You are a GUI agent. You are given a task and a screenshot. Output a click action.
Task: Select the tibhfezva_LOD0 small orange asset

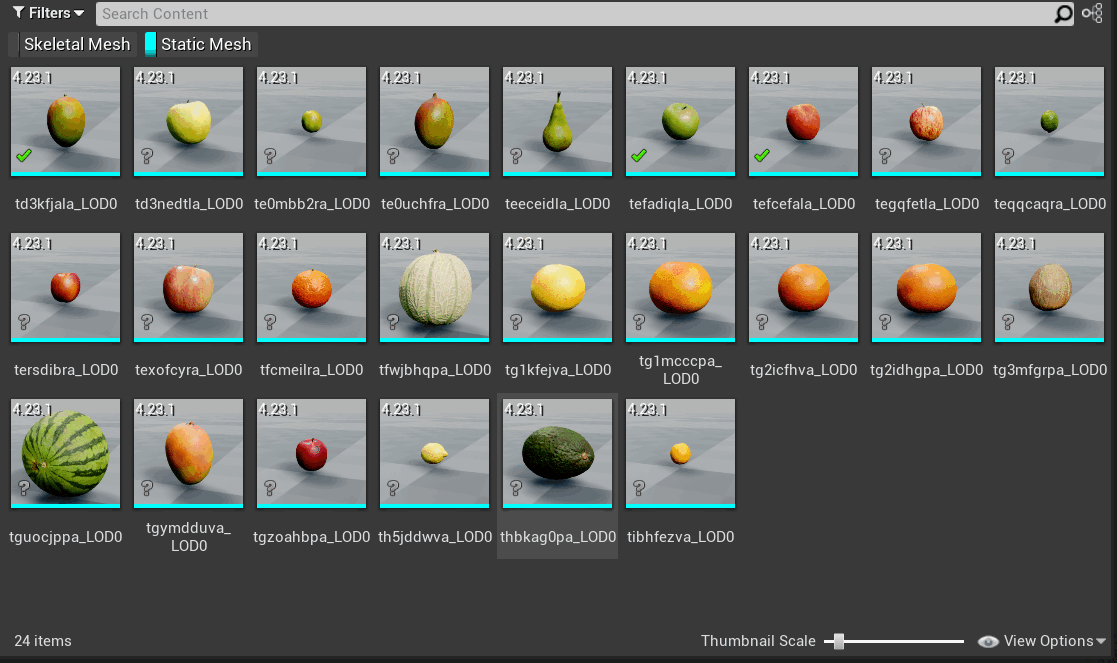point(680,454)
